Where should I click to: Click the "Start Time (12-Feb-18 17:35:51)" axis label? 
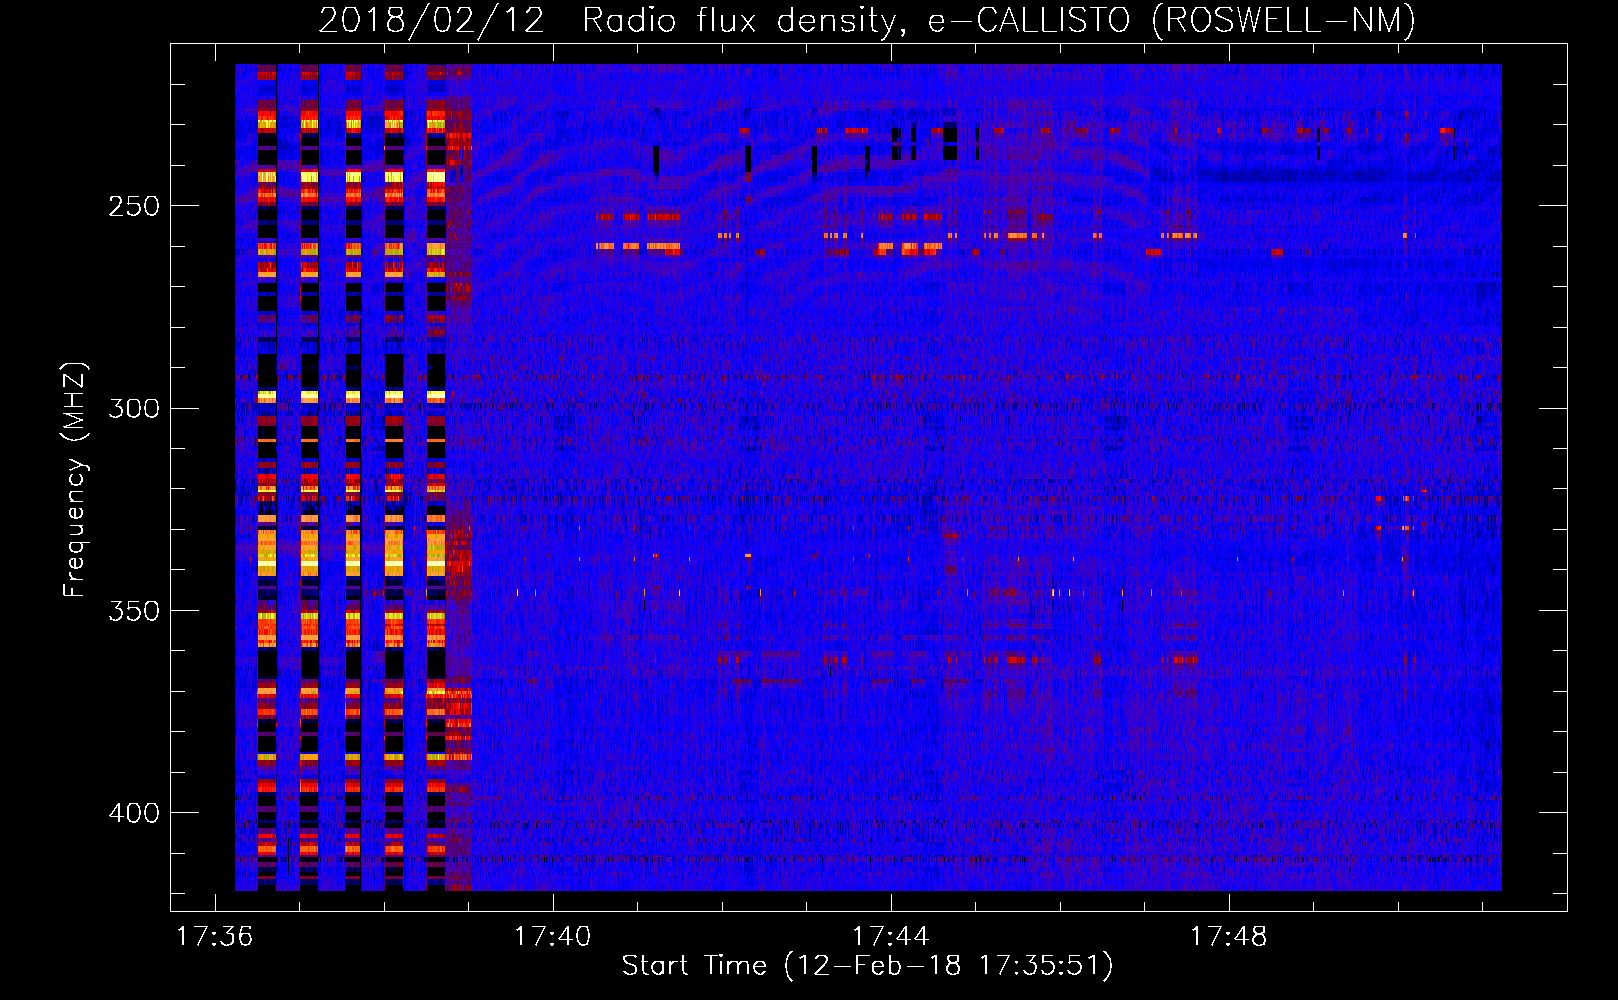click(868, 967)
